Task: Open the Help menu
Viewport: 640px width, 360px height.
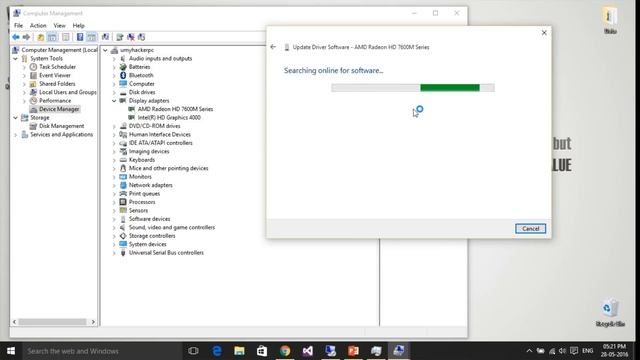Action: click(78, 25)
